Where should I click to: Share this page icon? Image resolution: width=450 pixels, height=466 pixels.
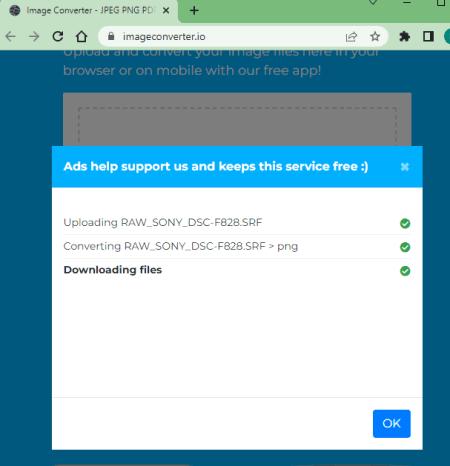351,36
